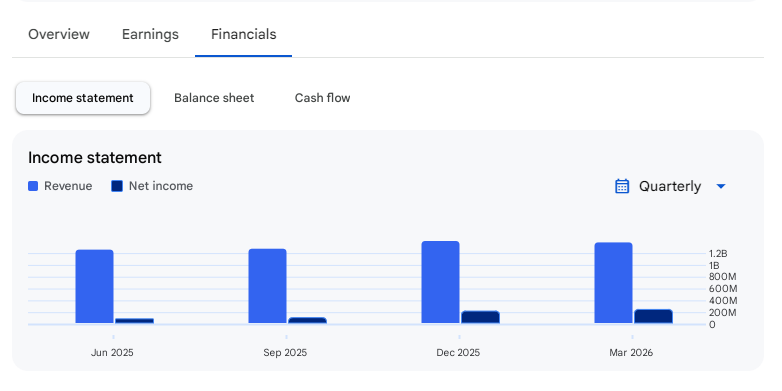Click the Jun 2025 revenue bar

[x=95, y=287]
